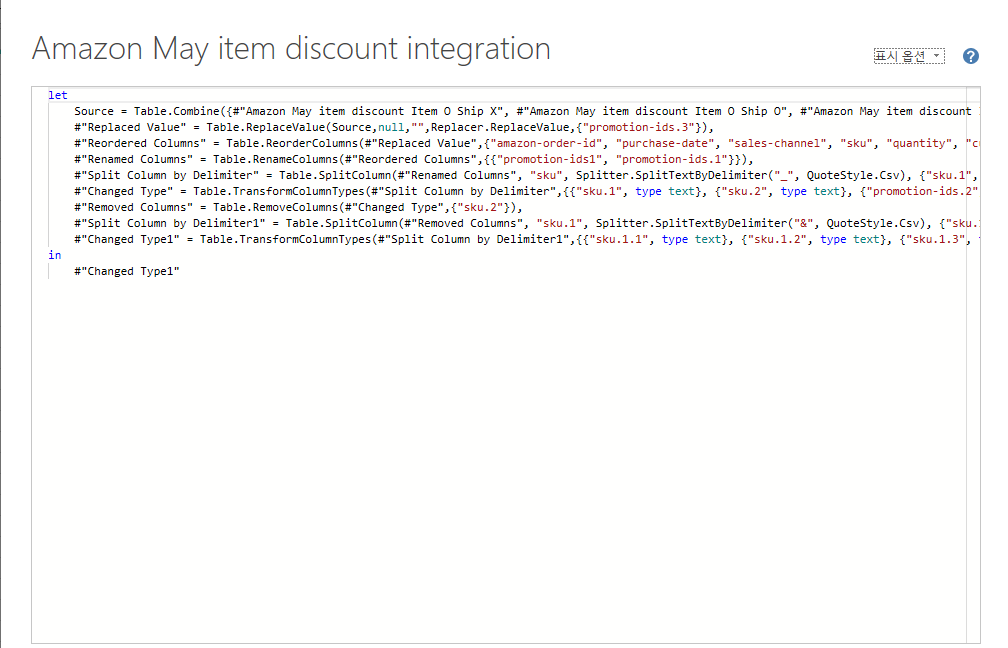Click the Table.ReplaceValue function text
The height and width of the screenshot is (648, 1008).
(266, 127)
